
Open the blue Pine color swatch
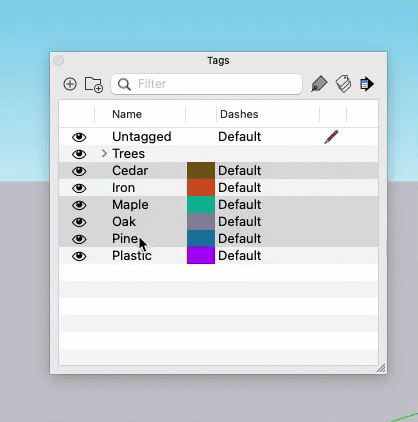tap(201, 239)
